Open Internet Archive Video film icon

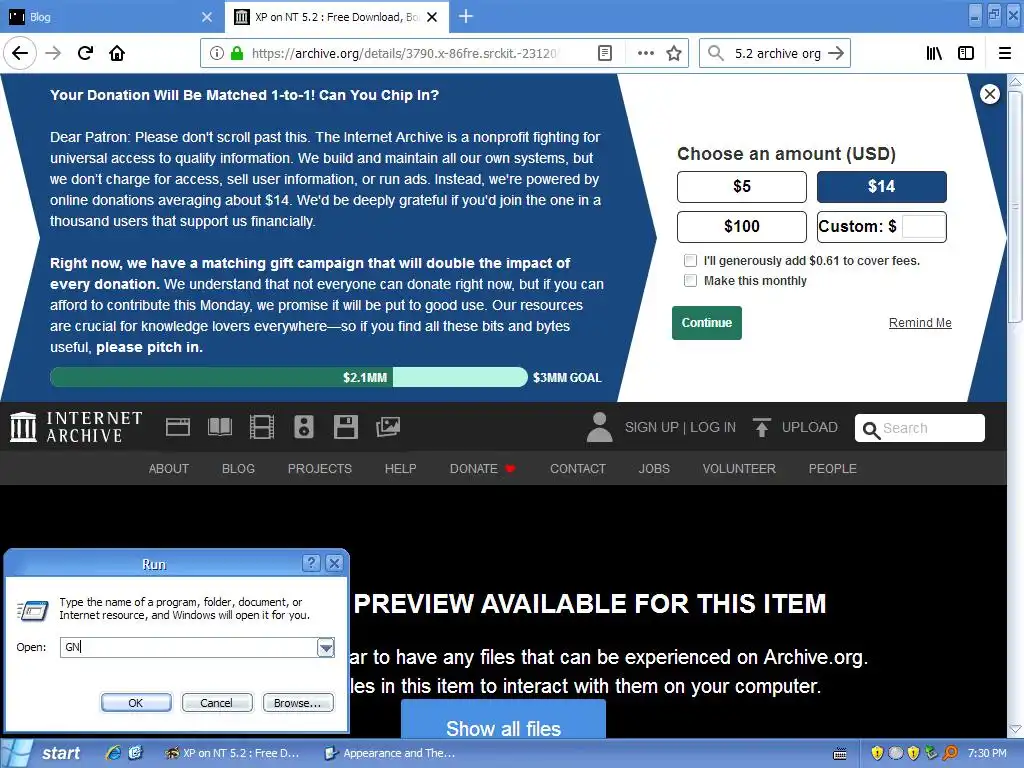[x=262, y=427]
